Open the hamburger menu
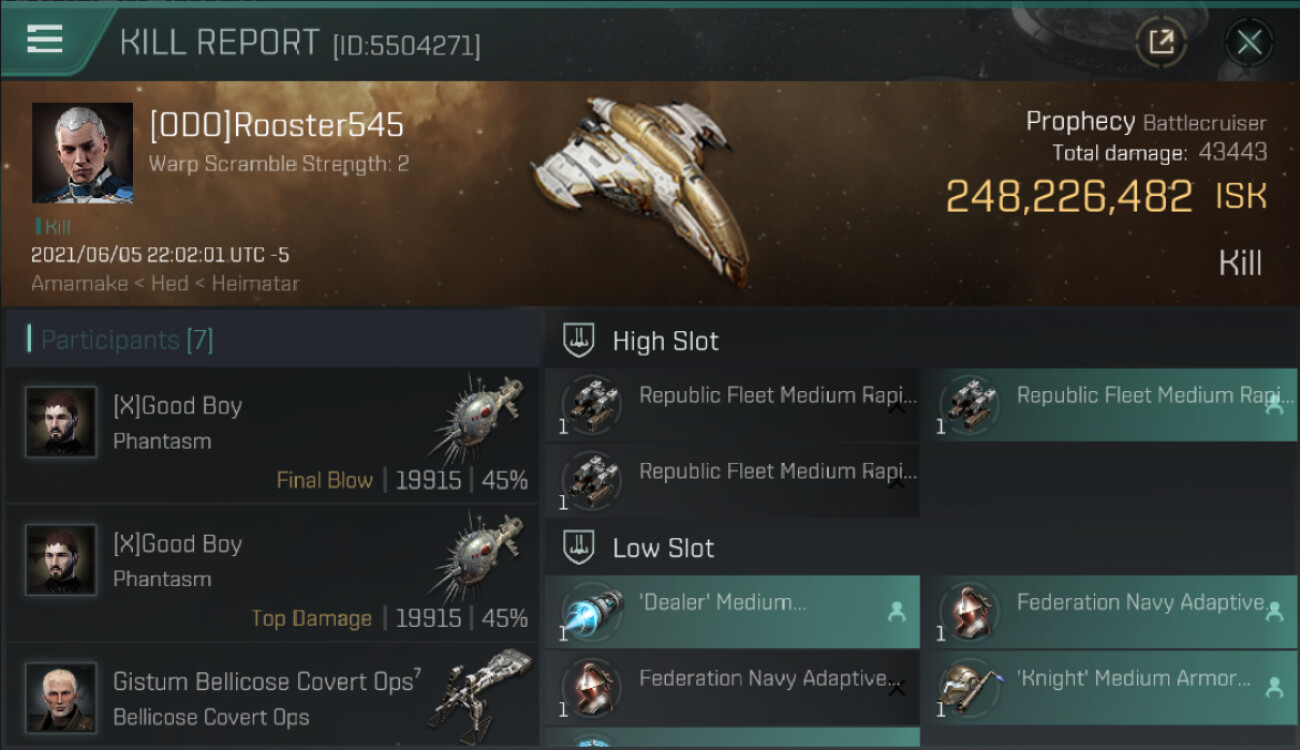 (x=45, y=40)
